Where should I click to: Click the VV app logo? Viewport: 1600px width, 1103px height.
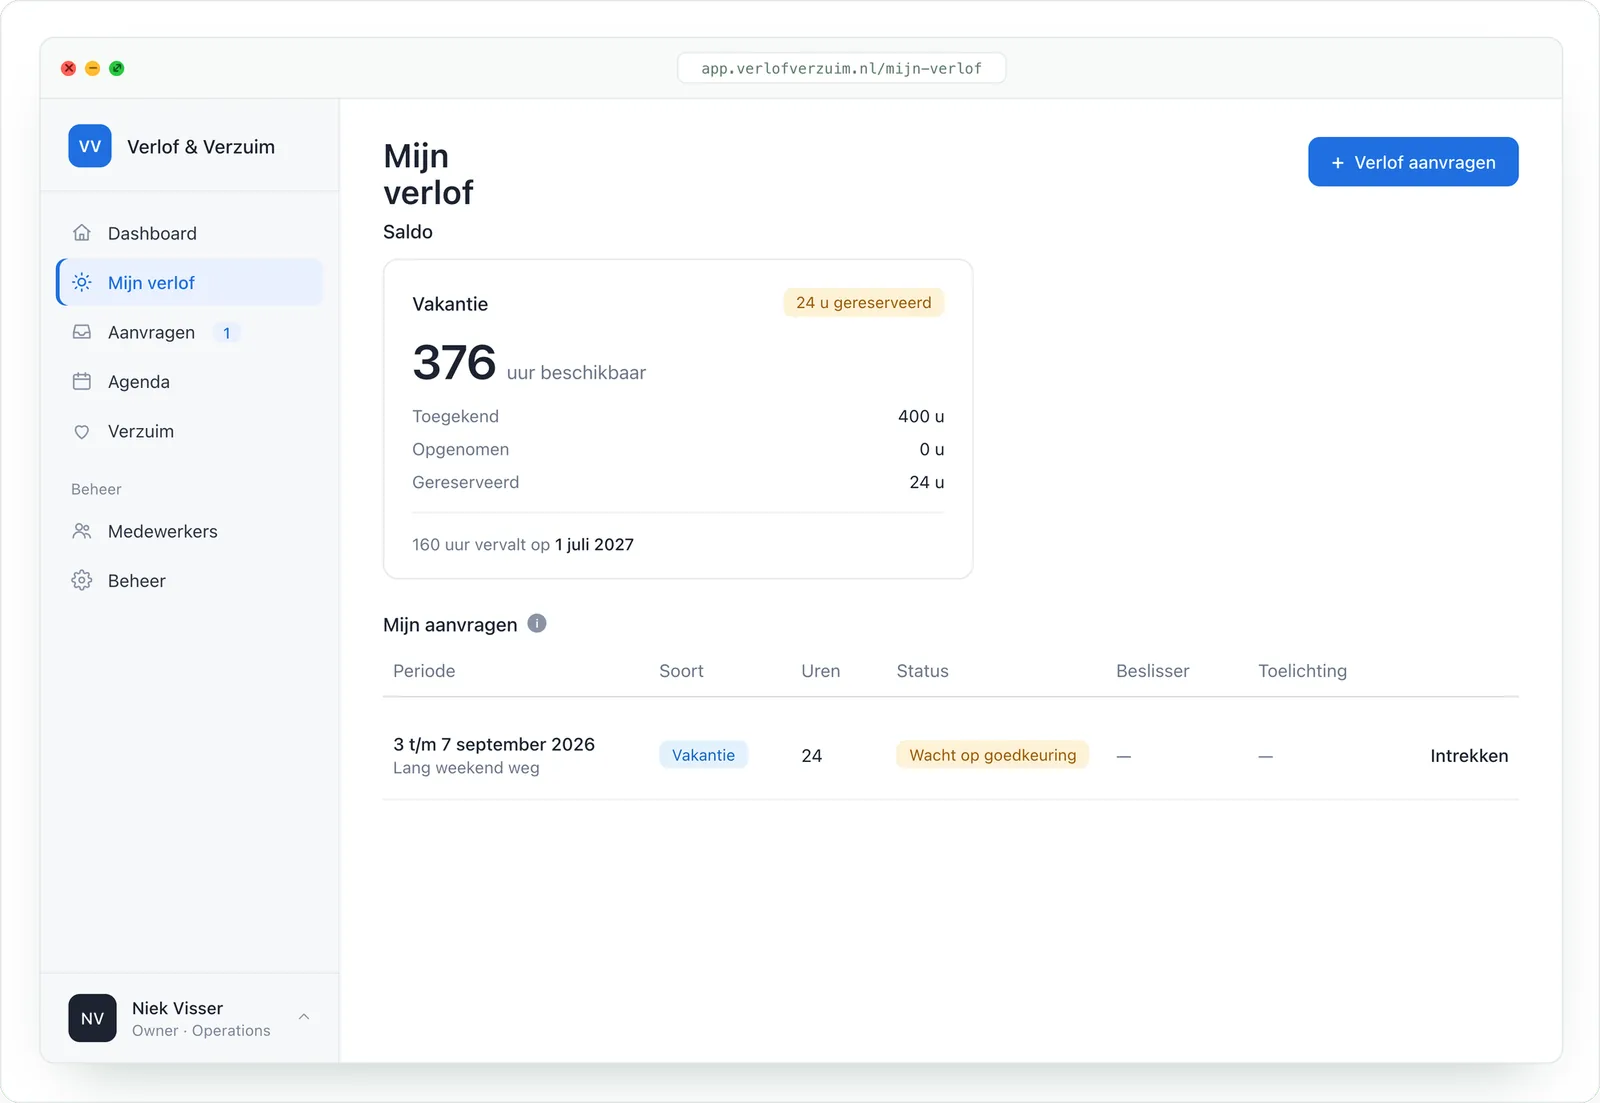[x=90, y=146]
